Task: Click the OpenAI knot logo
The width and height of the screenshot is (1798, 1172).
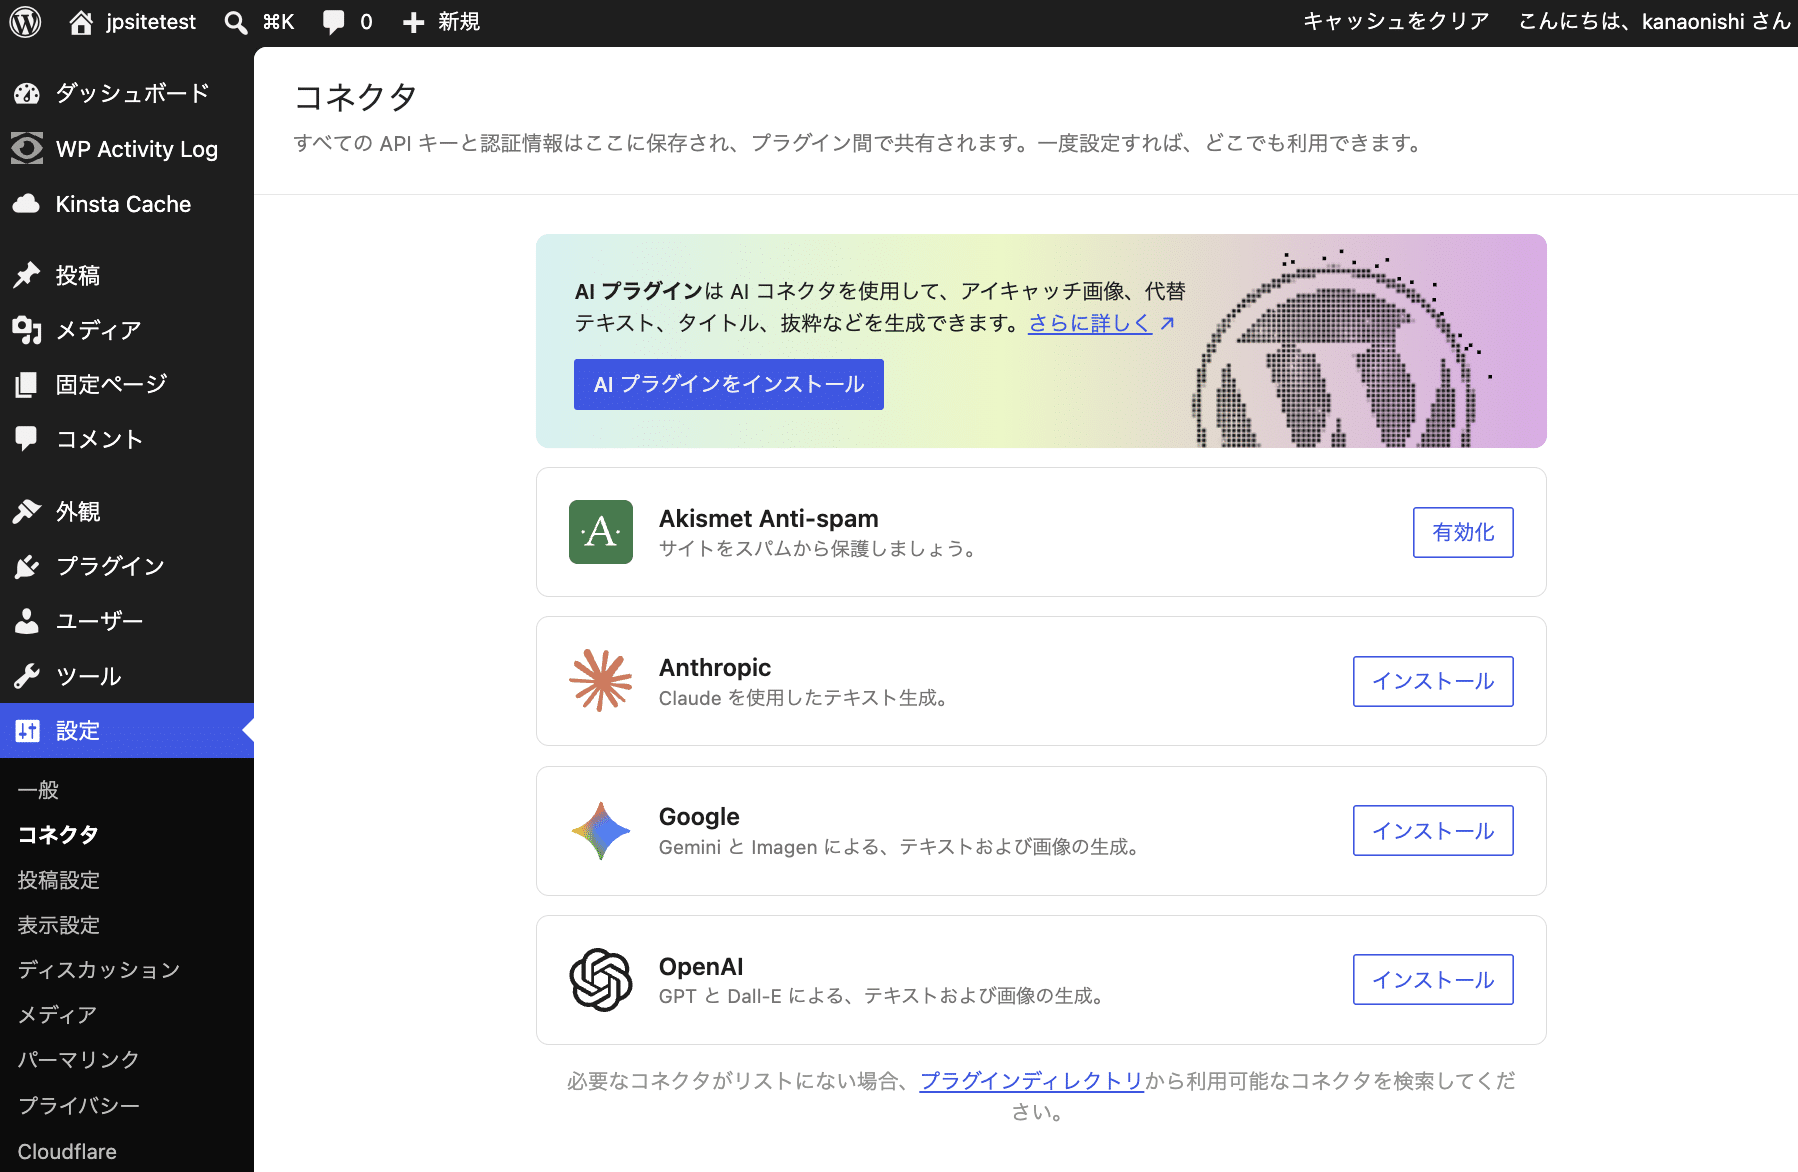Action: (601, 980)
